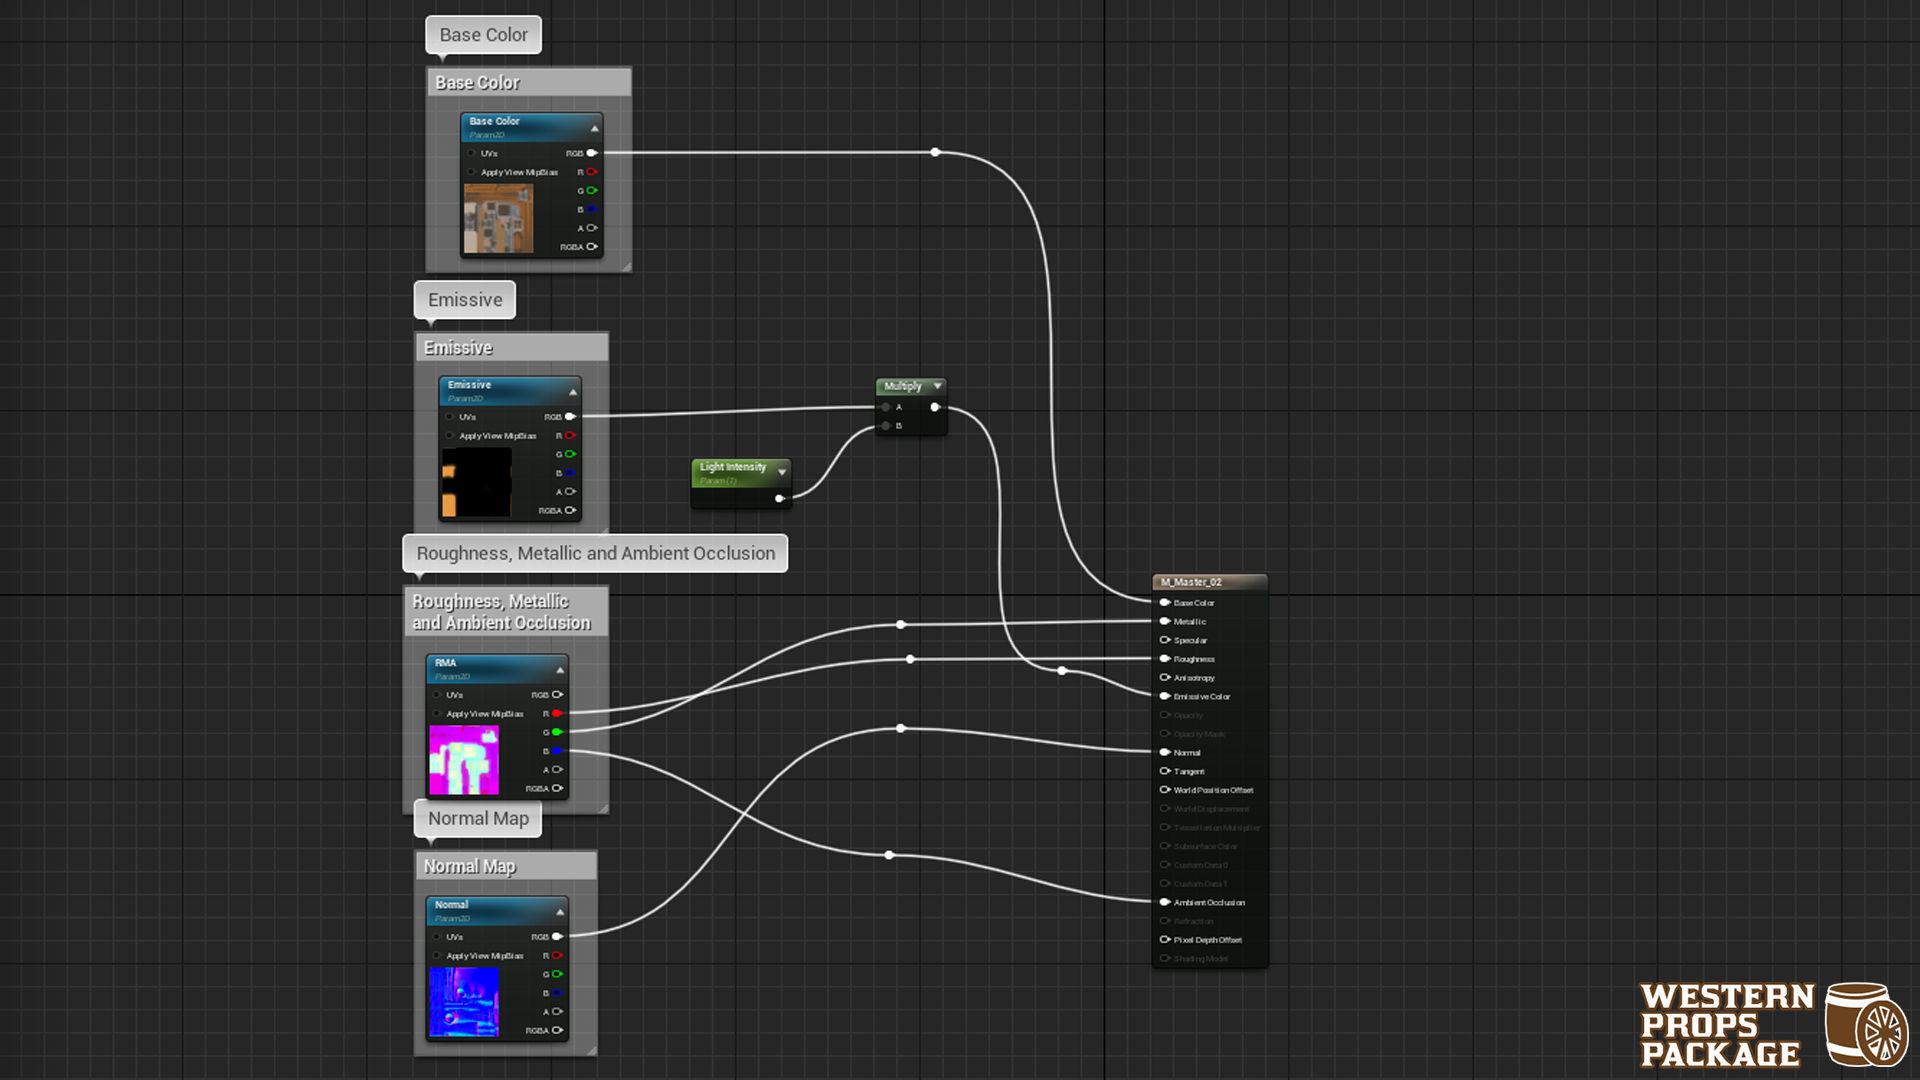
Task: Click the Multiply node's output pin
Action: click(x=935, y=407)
